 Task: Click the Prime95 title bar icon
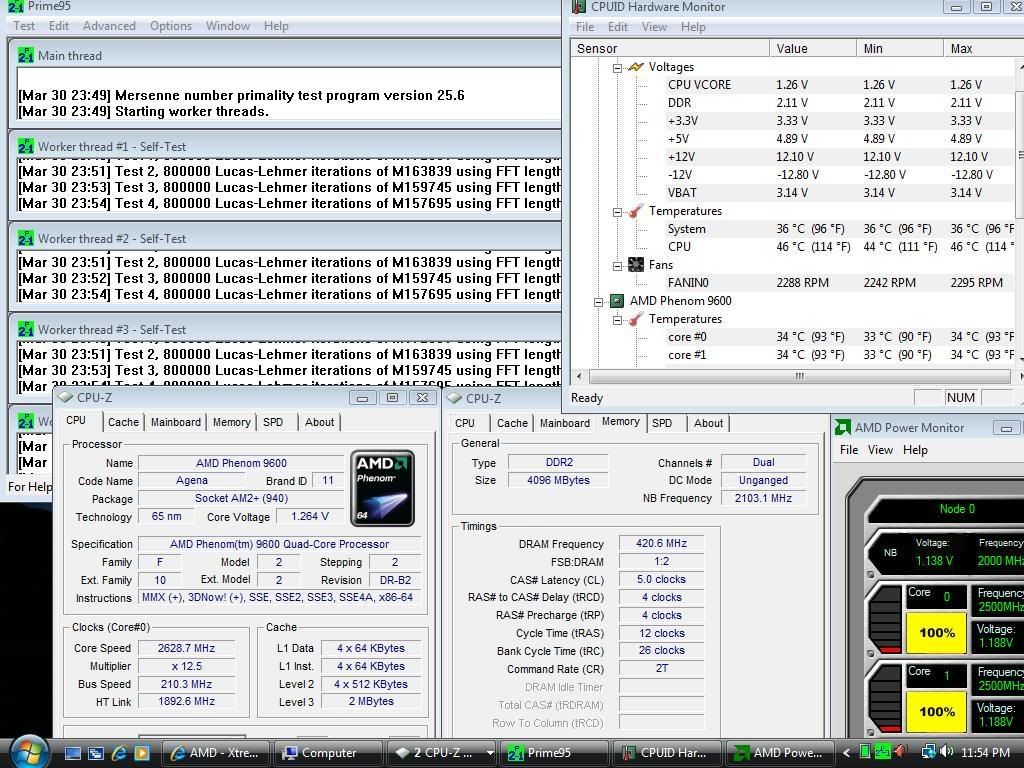tap(16, 6)
